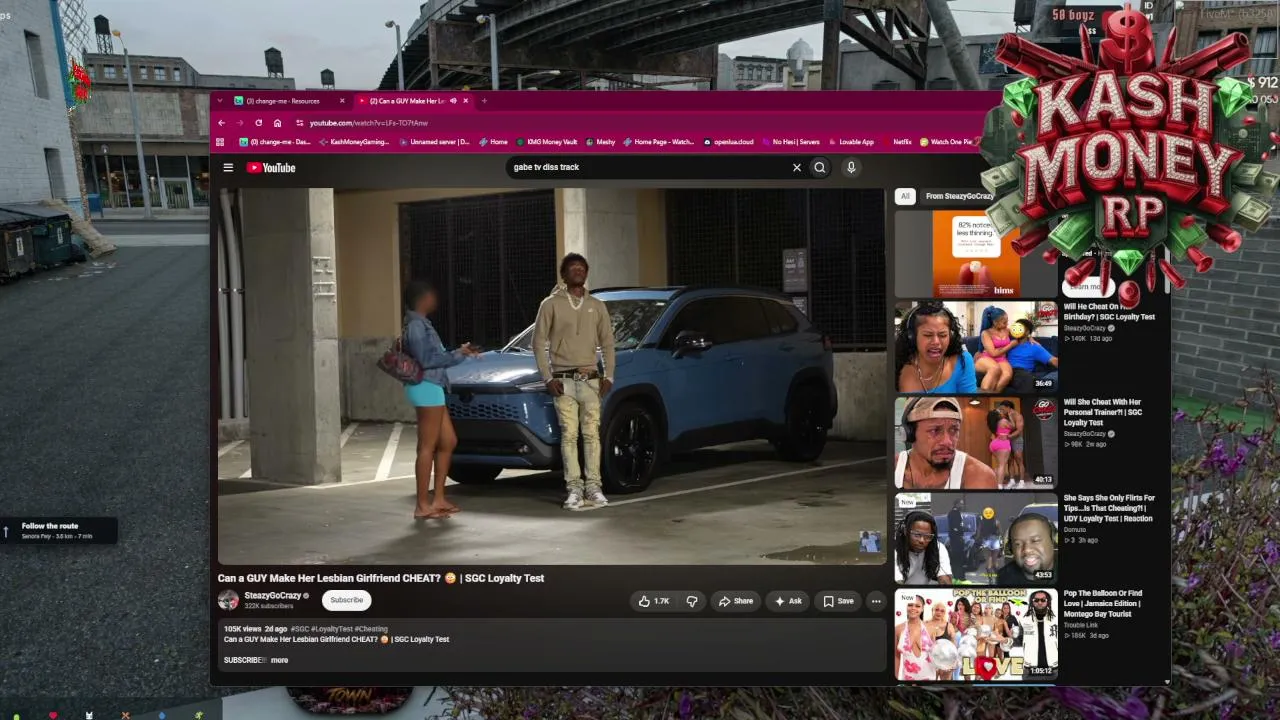Mute the audio on the YouTube tab

pyautogui.click(x=453, y=101)
